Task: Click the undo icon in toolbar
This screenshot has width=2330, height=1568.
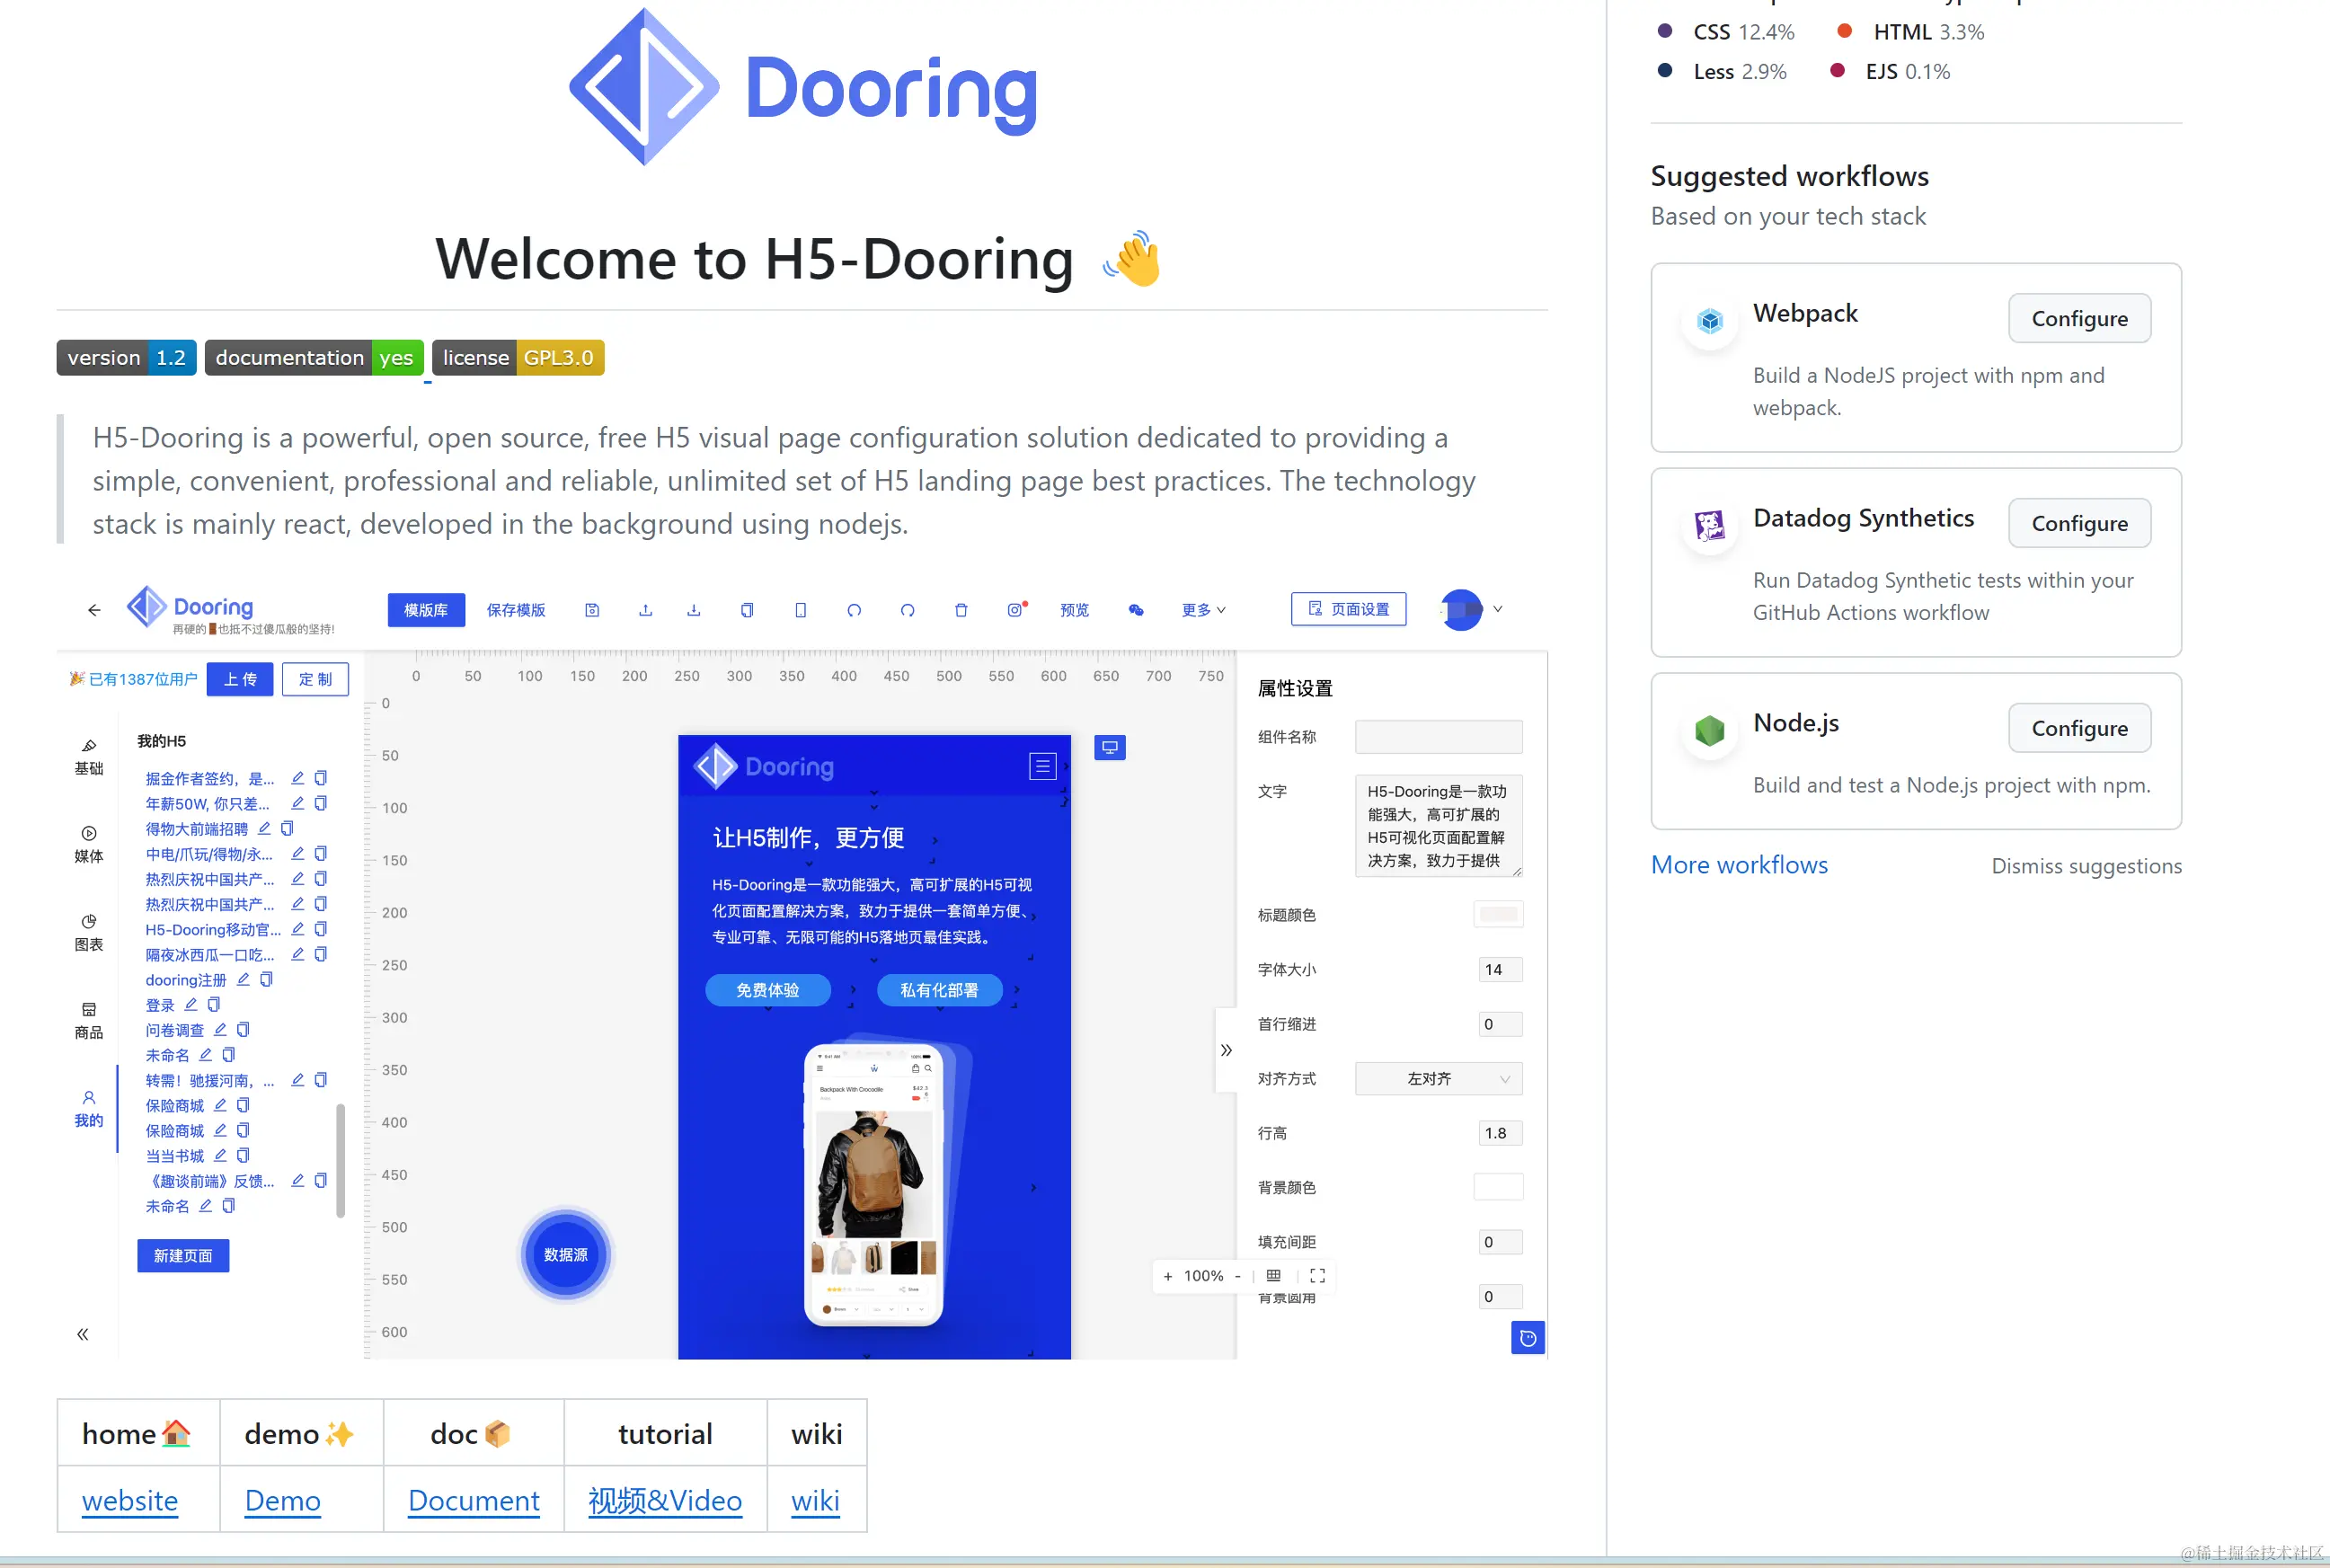Action: click(x=854, y=610)
